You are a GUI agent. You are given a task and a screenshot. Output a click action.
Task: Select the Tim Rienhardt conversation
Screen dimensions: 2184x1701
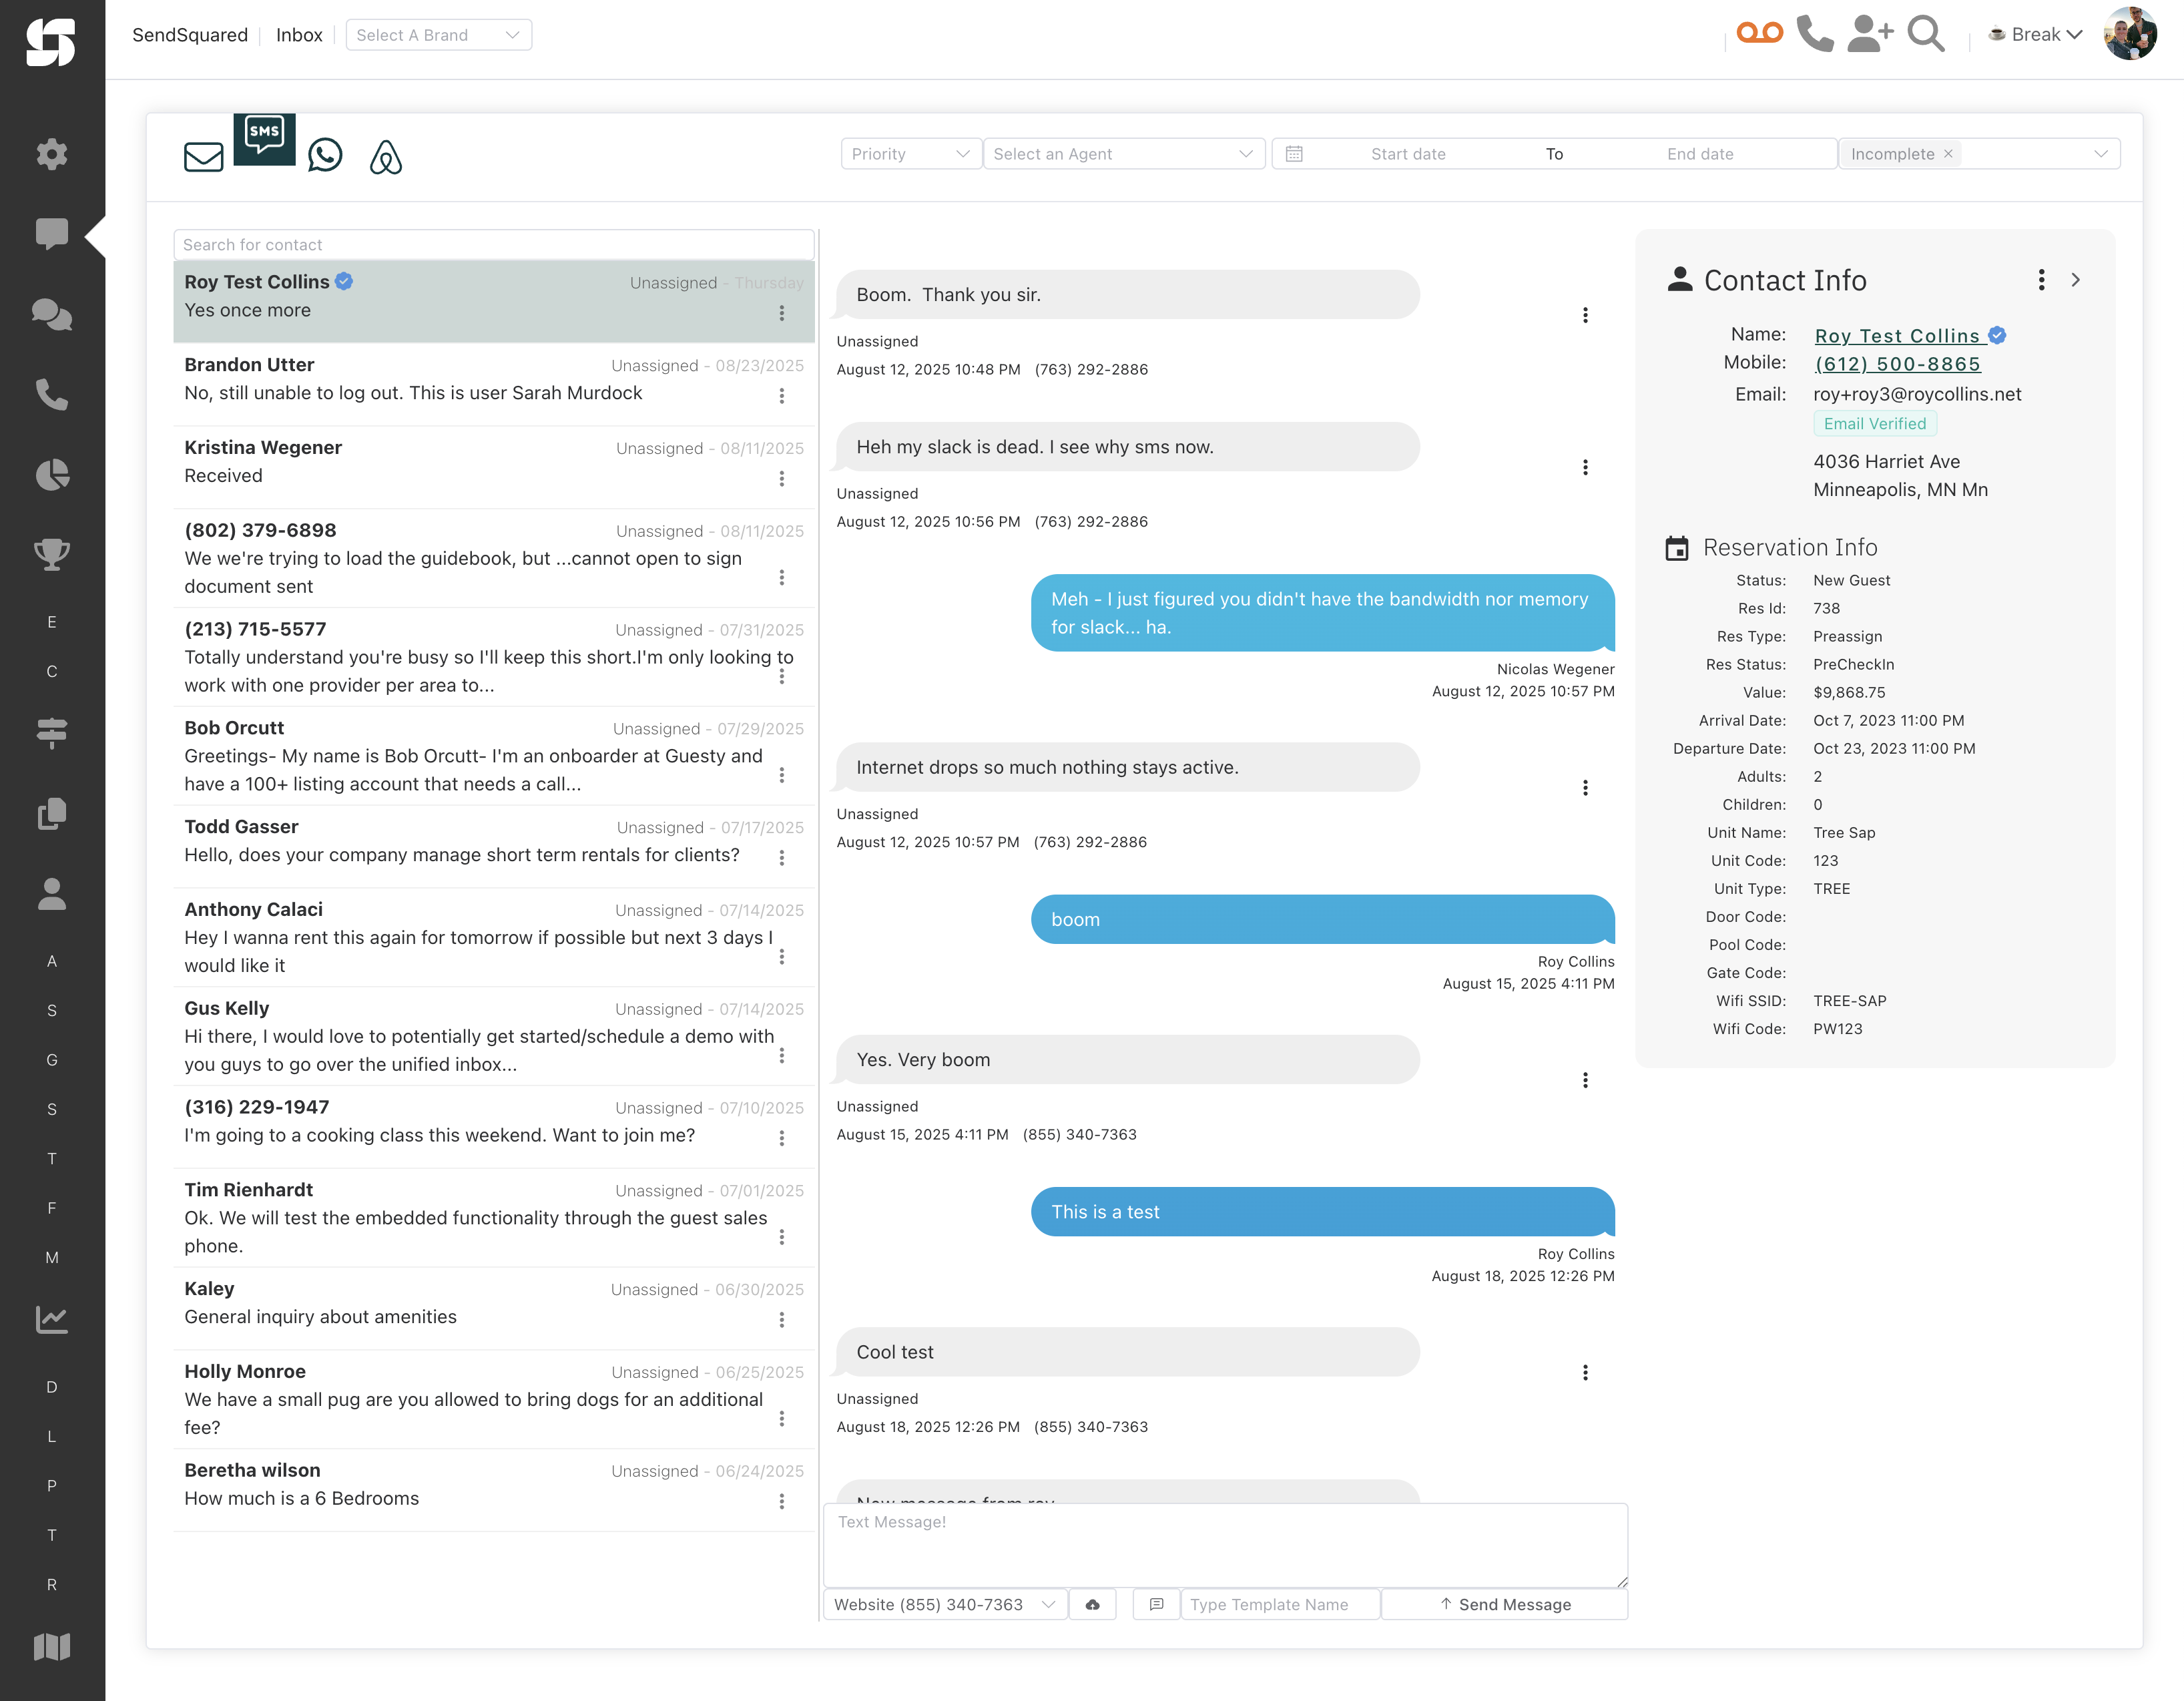[494, 1217]
